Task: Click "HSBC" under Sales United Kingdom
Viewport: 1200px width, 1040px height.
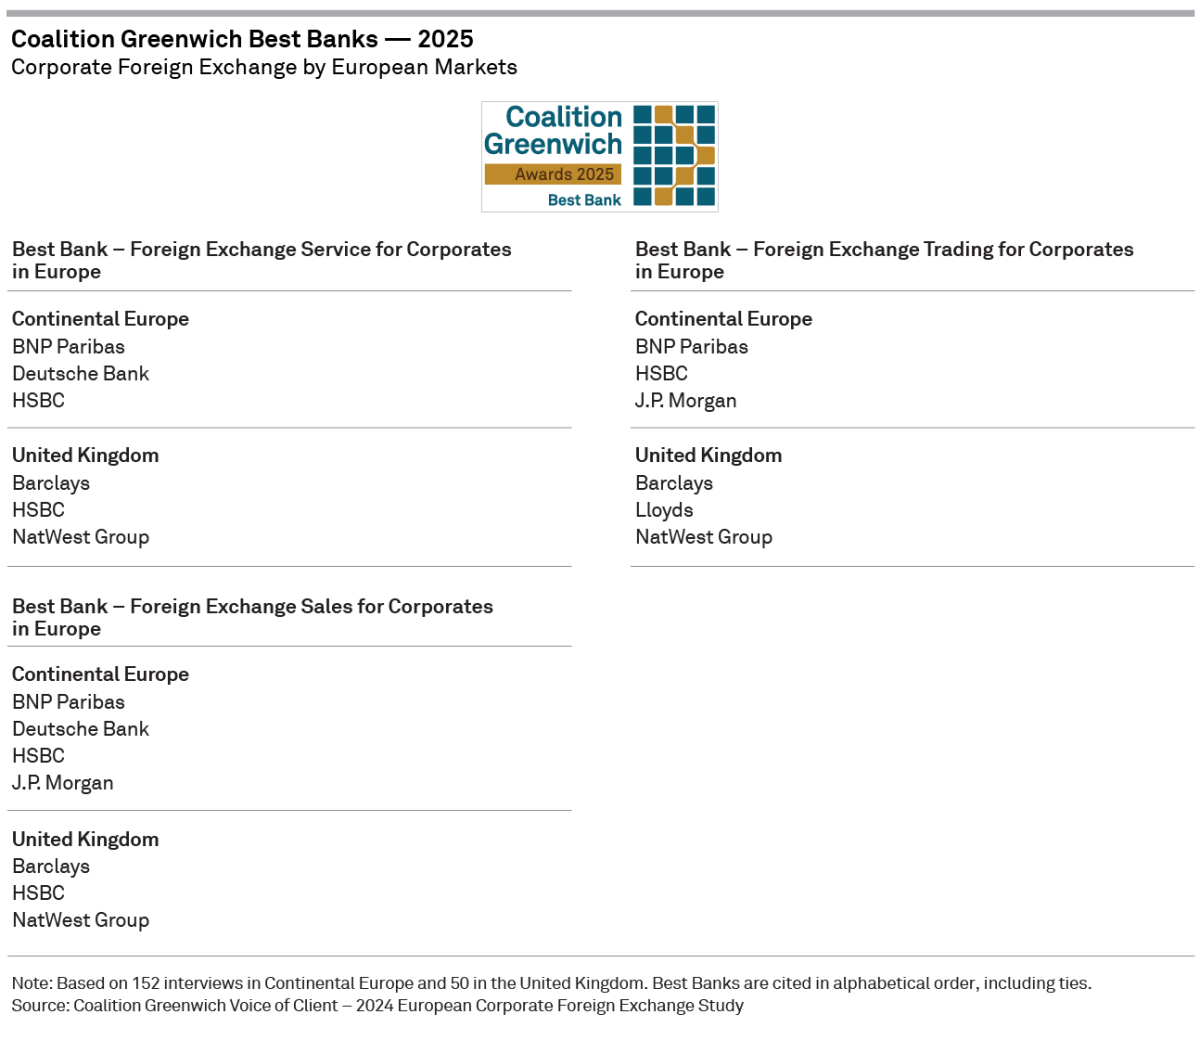Action: 38,893
